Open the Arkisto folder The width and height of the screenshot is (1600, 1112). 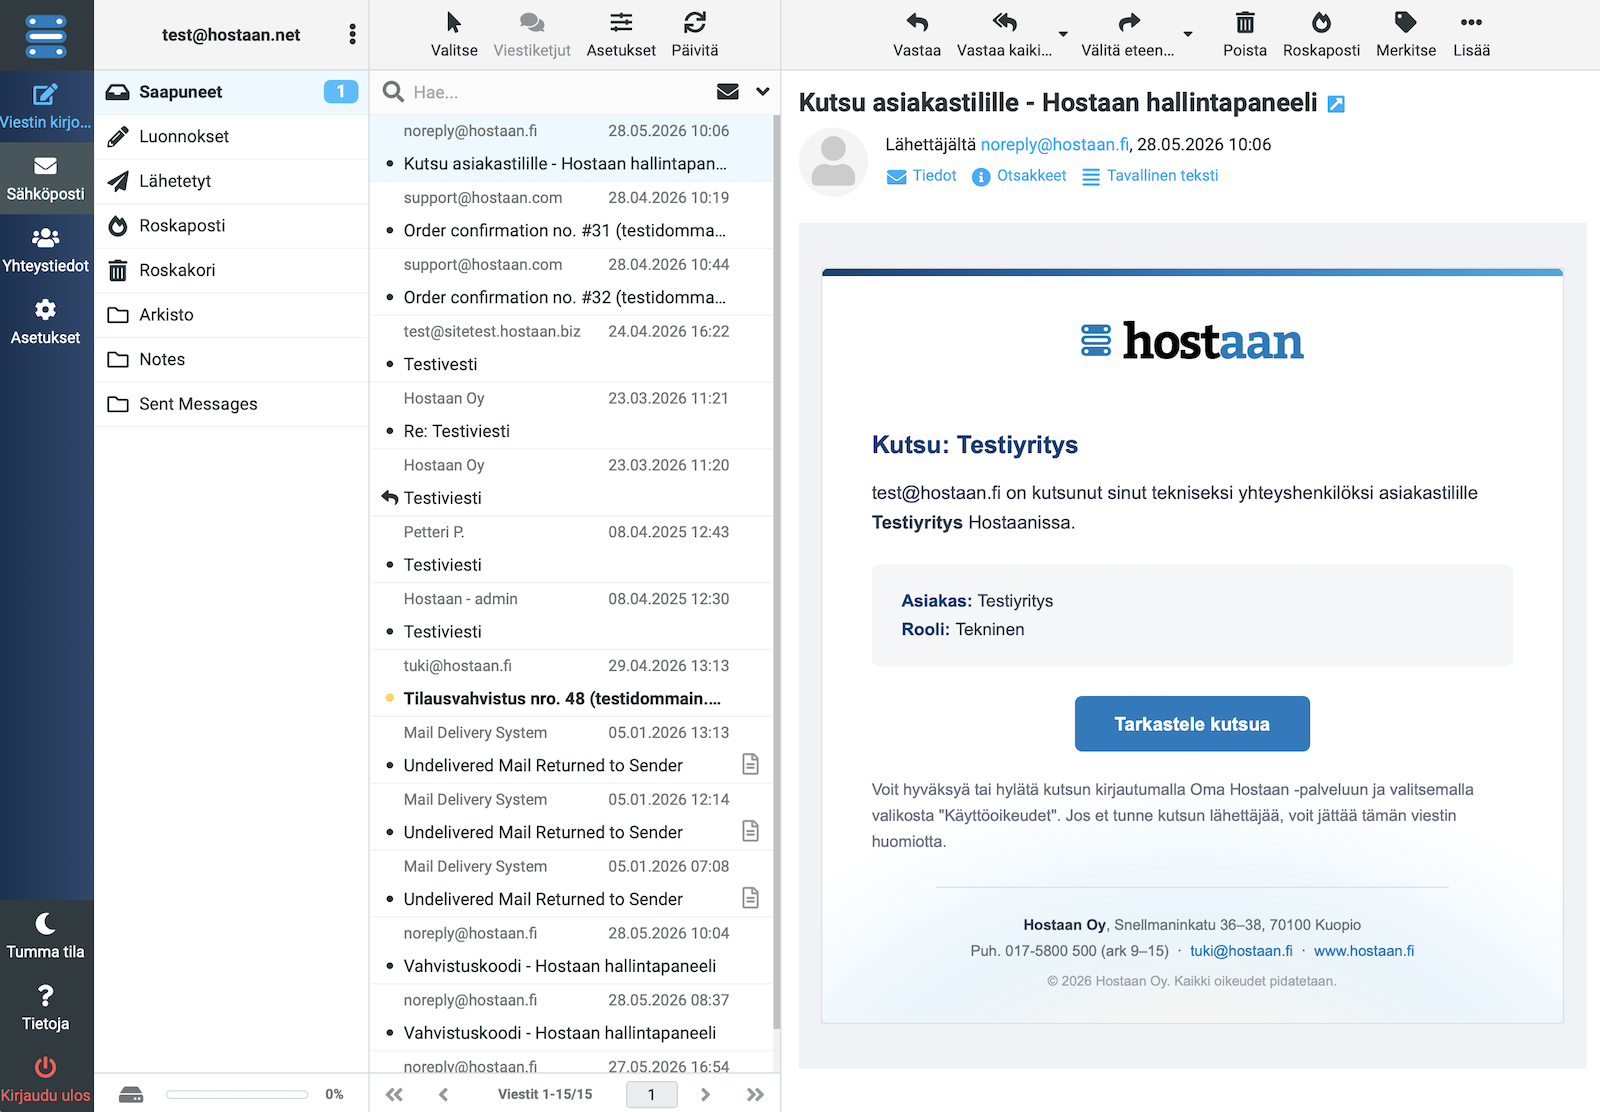(x=232, y=315)
